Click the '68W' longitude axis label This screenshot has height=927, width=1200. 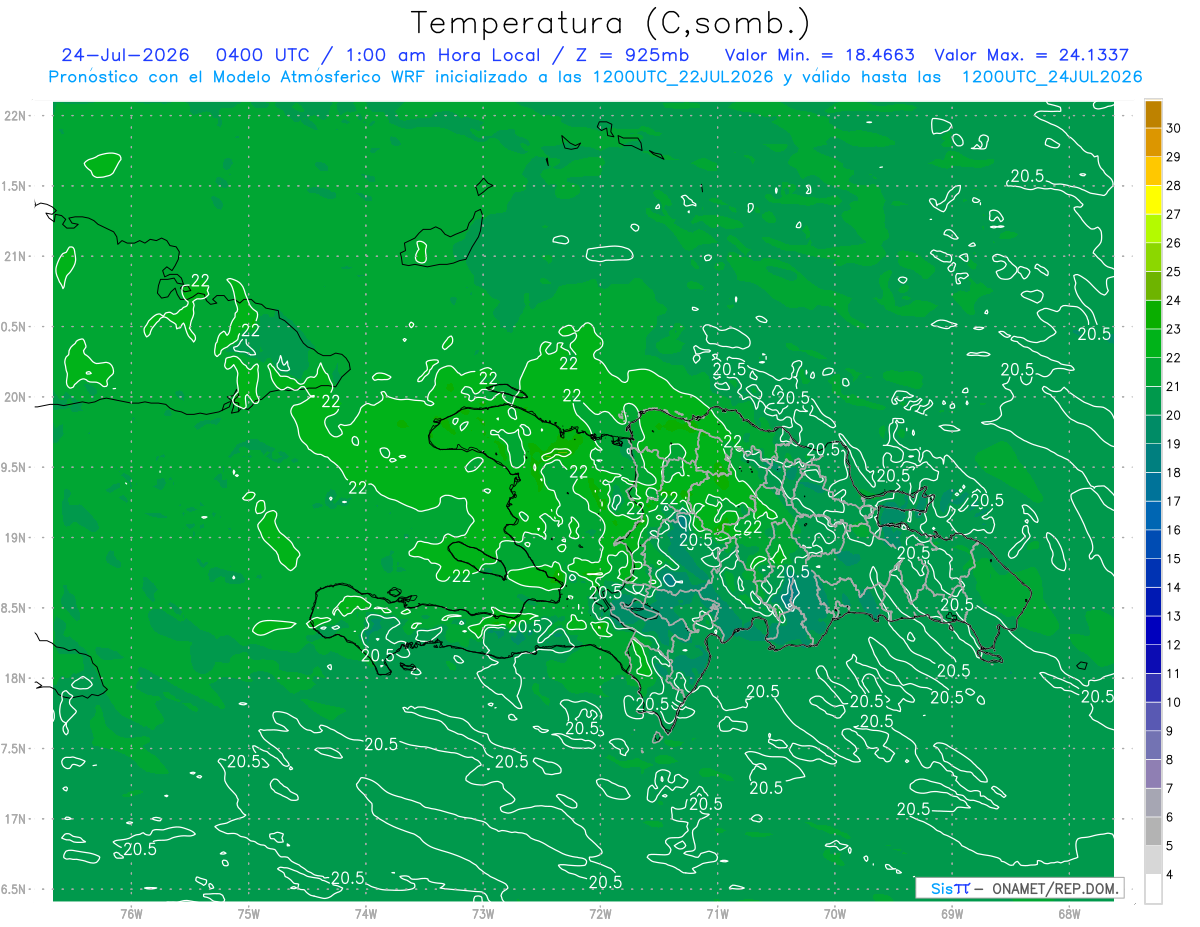click(1068, 912)
